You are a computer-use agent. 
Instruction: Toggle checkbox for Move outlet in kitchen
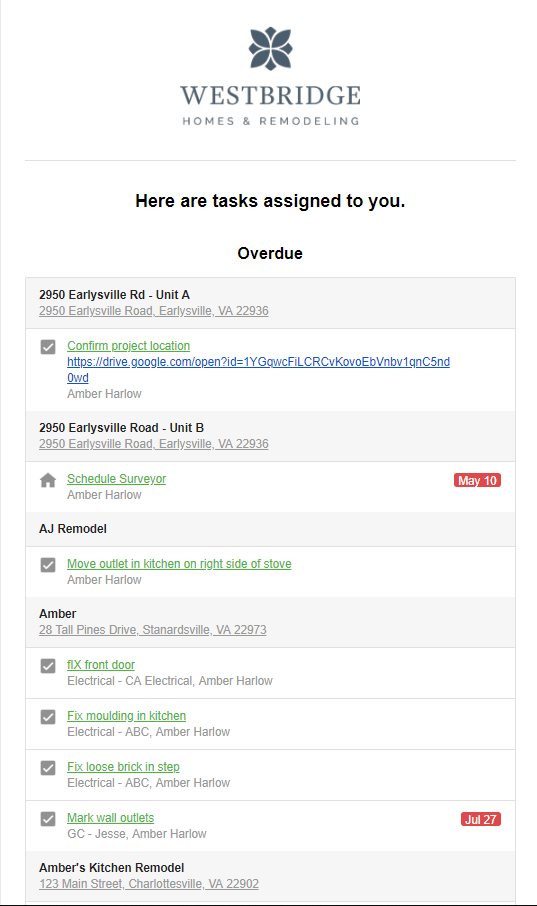click(48, 565)
